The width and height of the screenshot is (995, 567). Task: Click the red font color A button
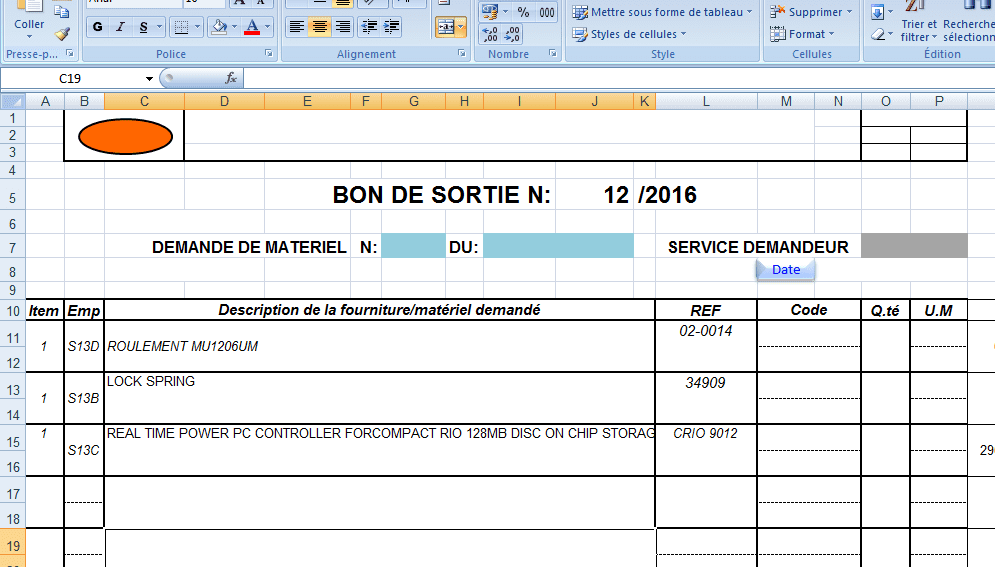(x=252, y=27)
